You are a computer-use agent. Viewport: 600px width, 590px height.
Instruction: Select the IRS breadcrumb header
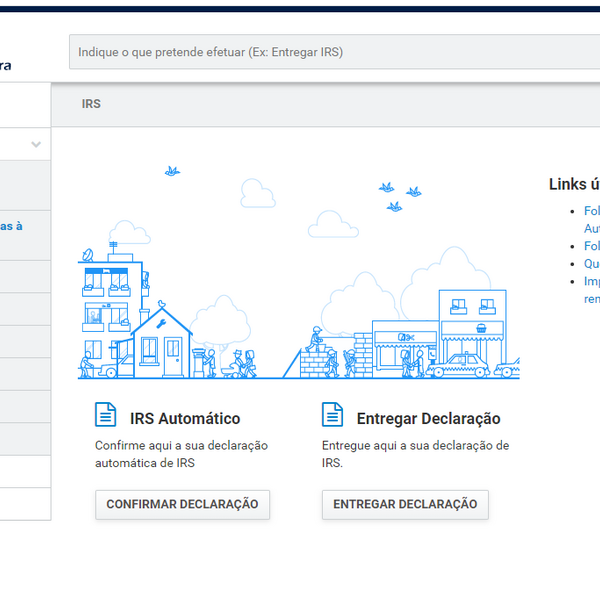coord(91,104)
